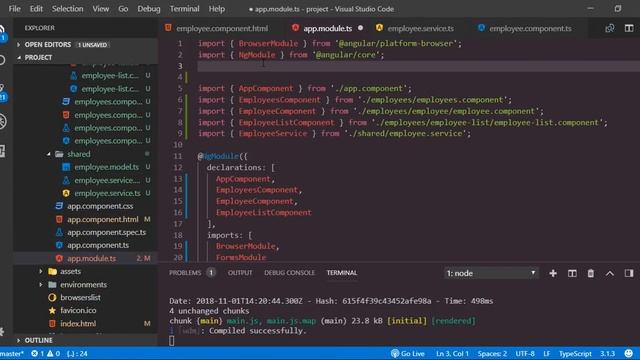Open the Terminal menu
The image size is (640, 360).
click(x=184, y=9)
